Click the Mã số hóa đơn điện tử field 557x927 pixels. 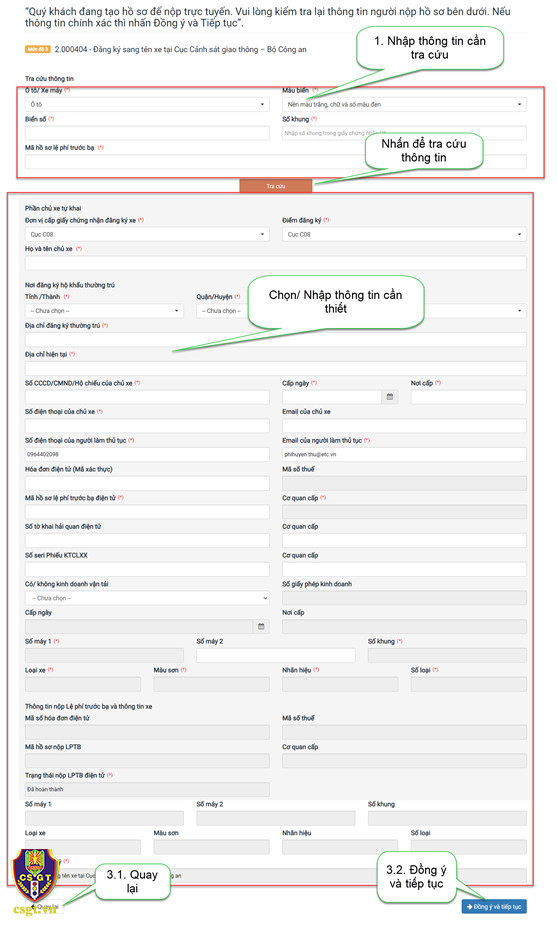[x=147, y=732]
